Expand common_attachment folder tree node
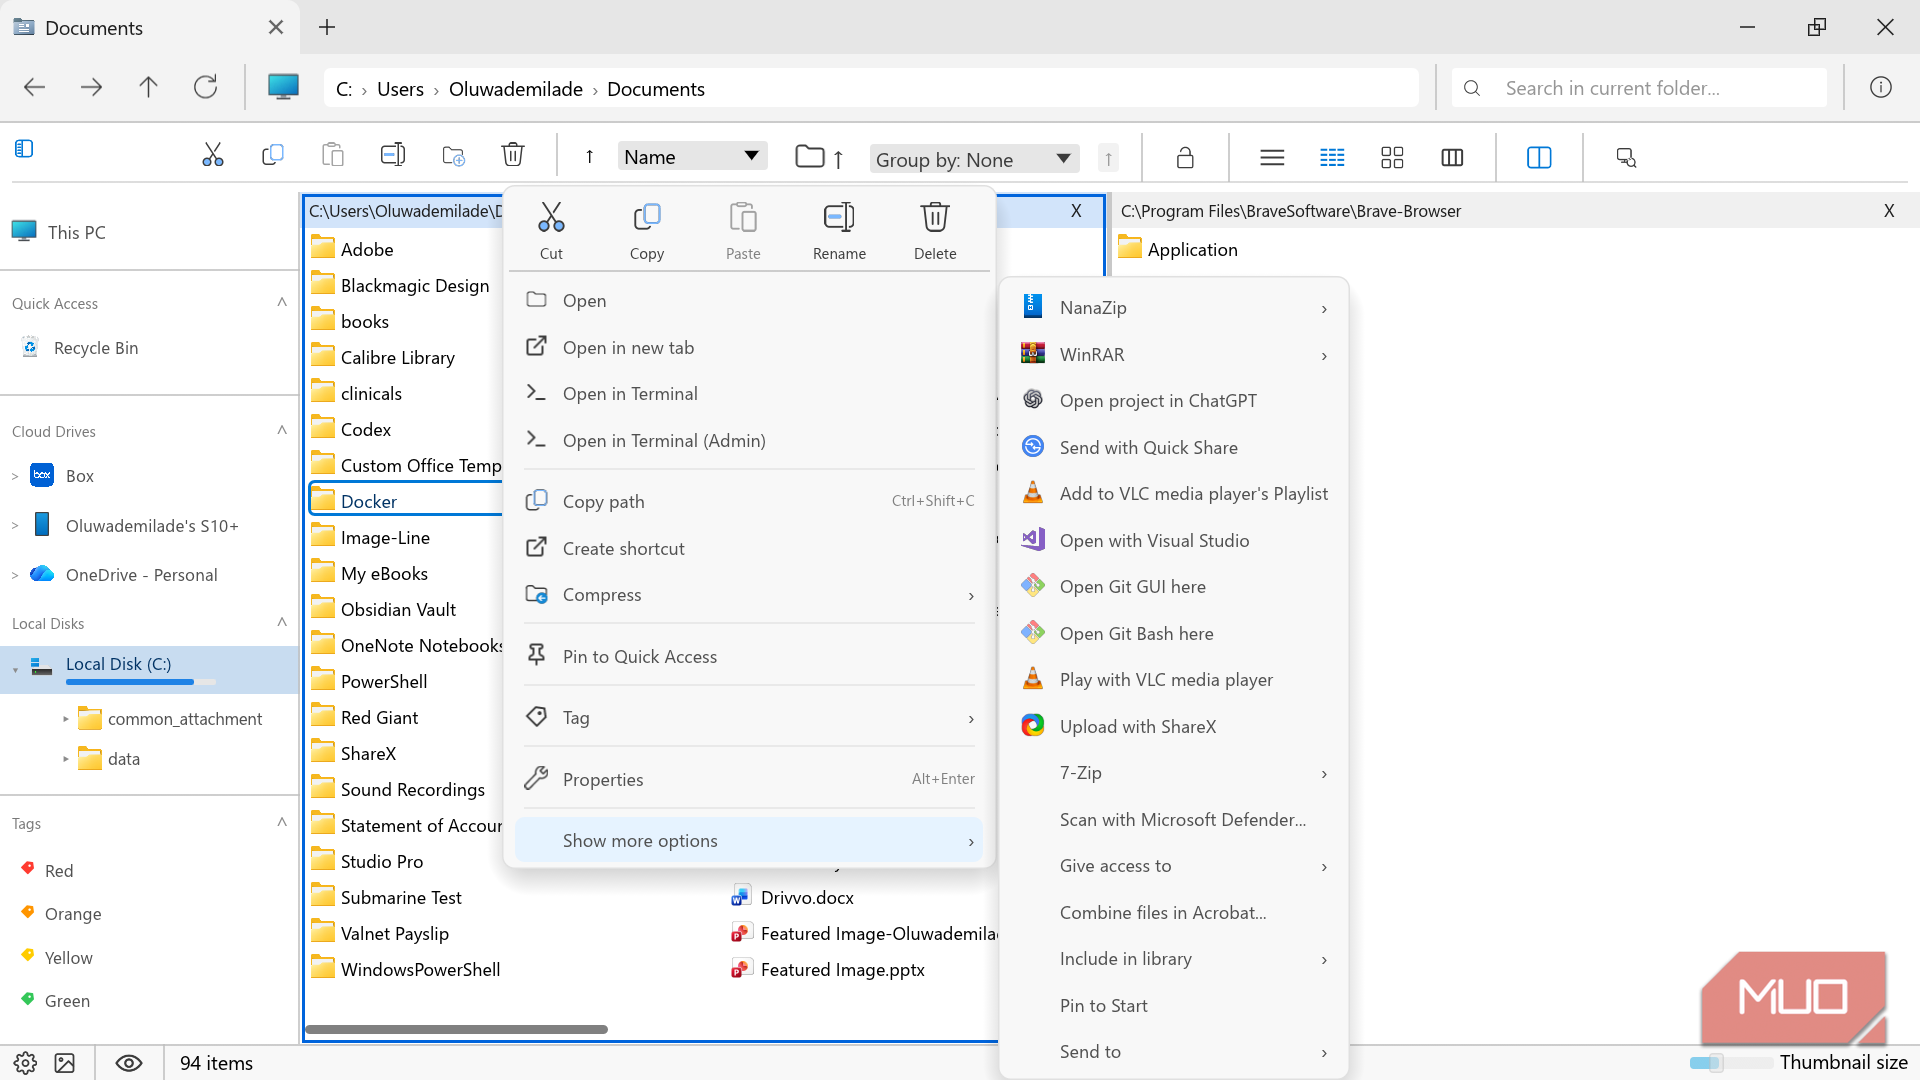The image size is (1920, 1080). [66, 719]
